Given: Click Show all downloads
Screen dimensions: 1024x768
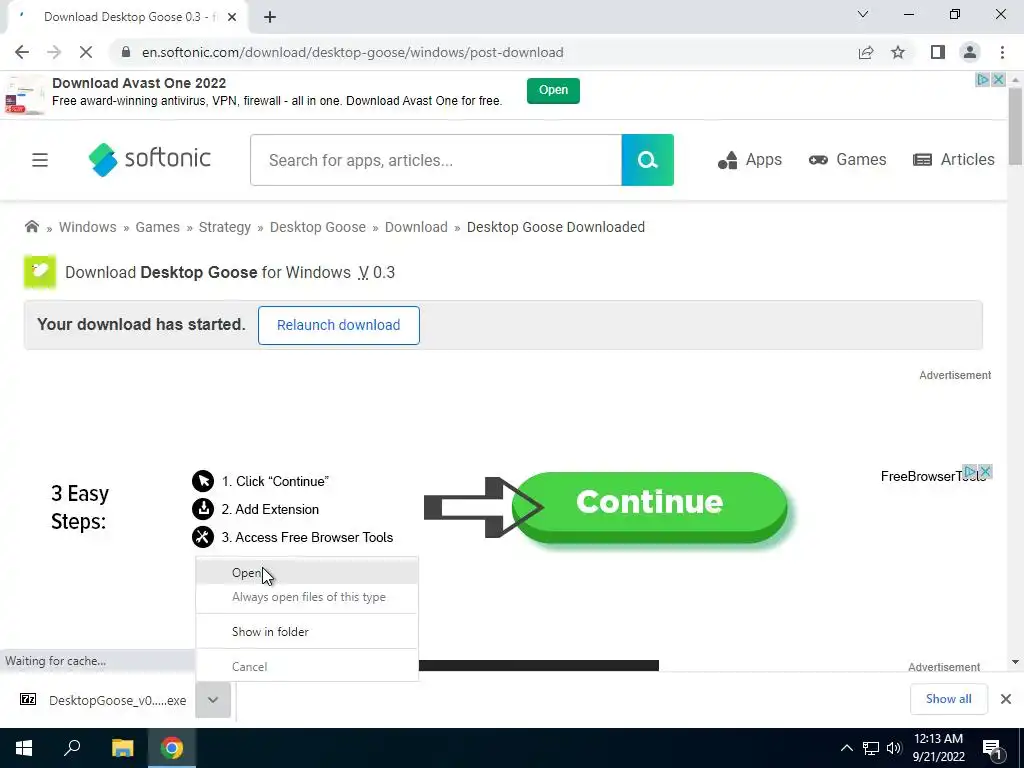Looking at the screenshot, I should click(948, 699).
